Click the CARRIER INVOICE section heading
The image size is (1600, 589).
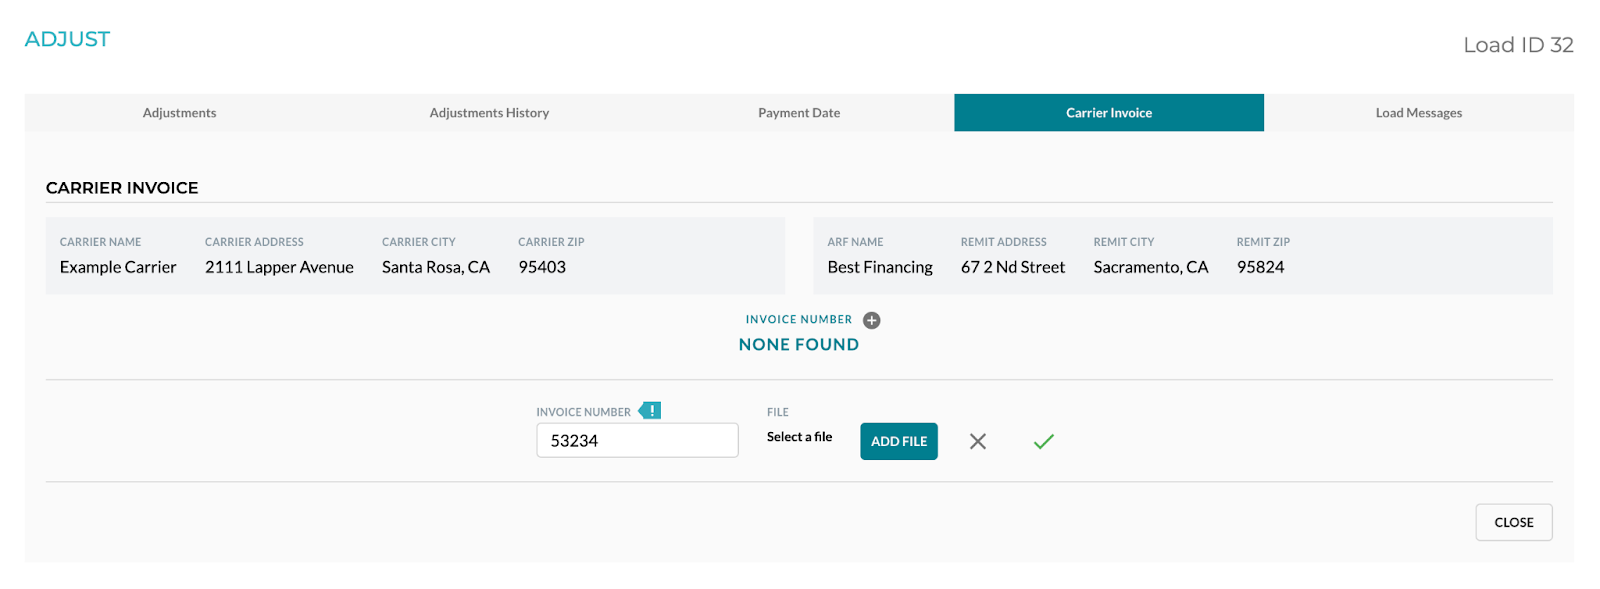[122, 188]
